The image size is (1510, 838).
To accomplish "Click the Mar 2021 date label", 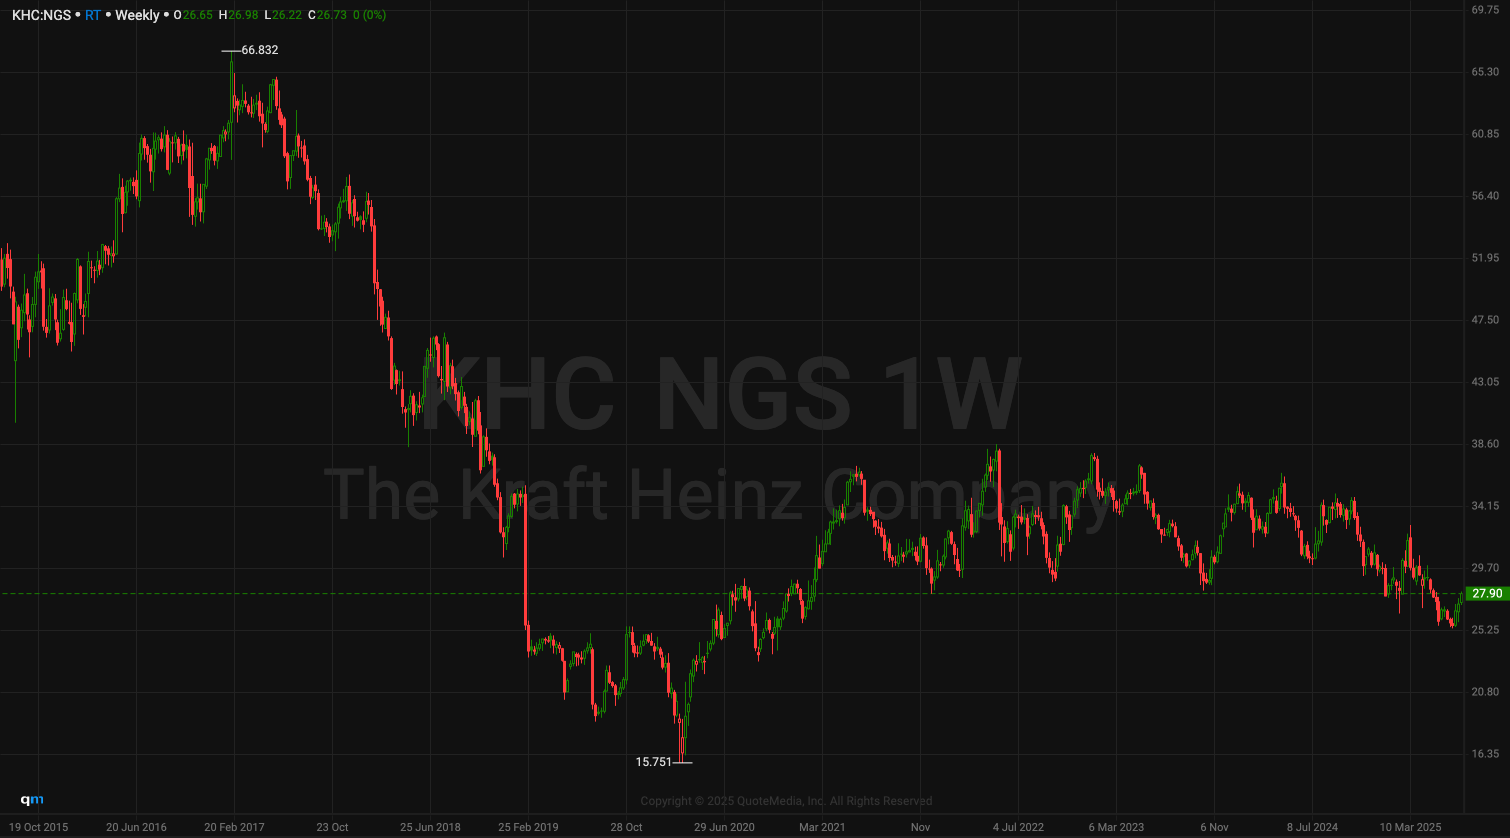I will [x=822, y=827].
